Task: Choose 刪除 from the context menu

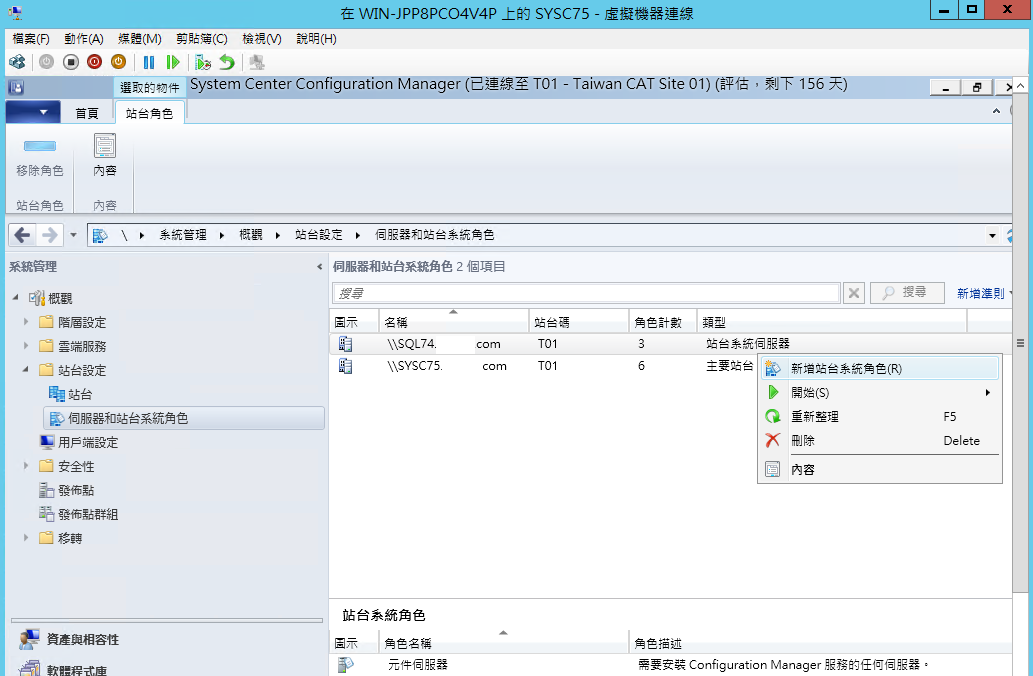Action: (879, 440)
